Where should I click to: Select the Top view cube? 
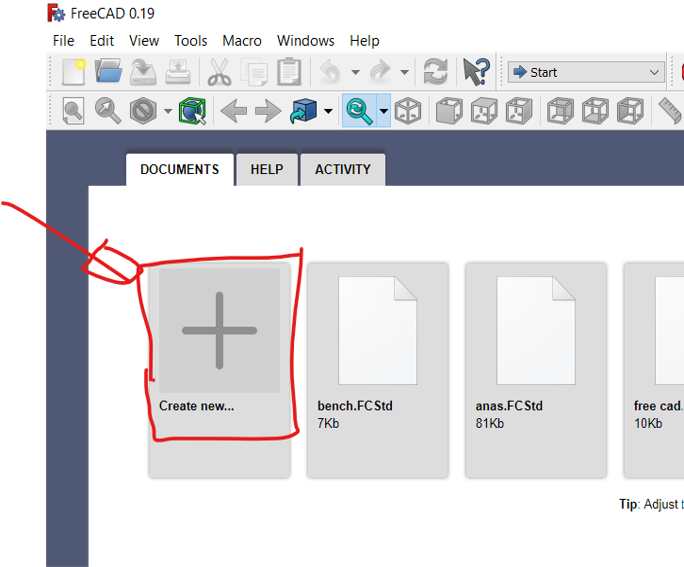(x=484, y=111)
